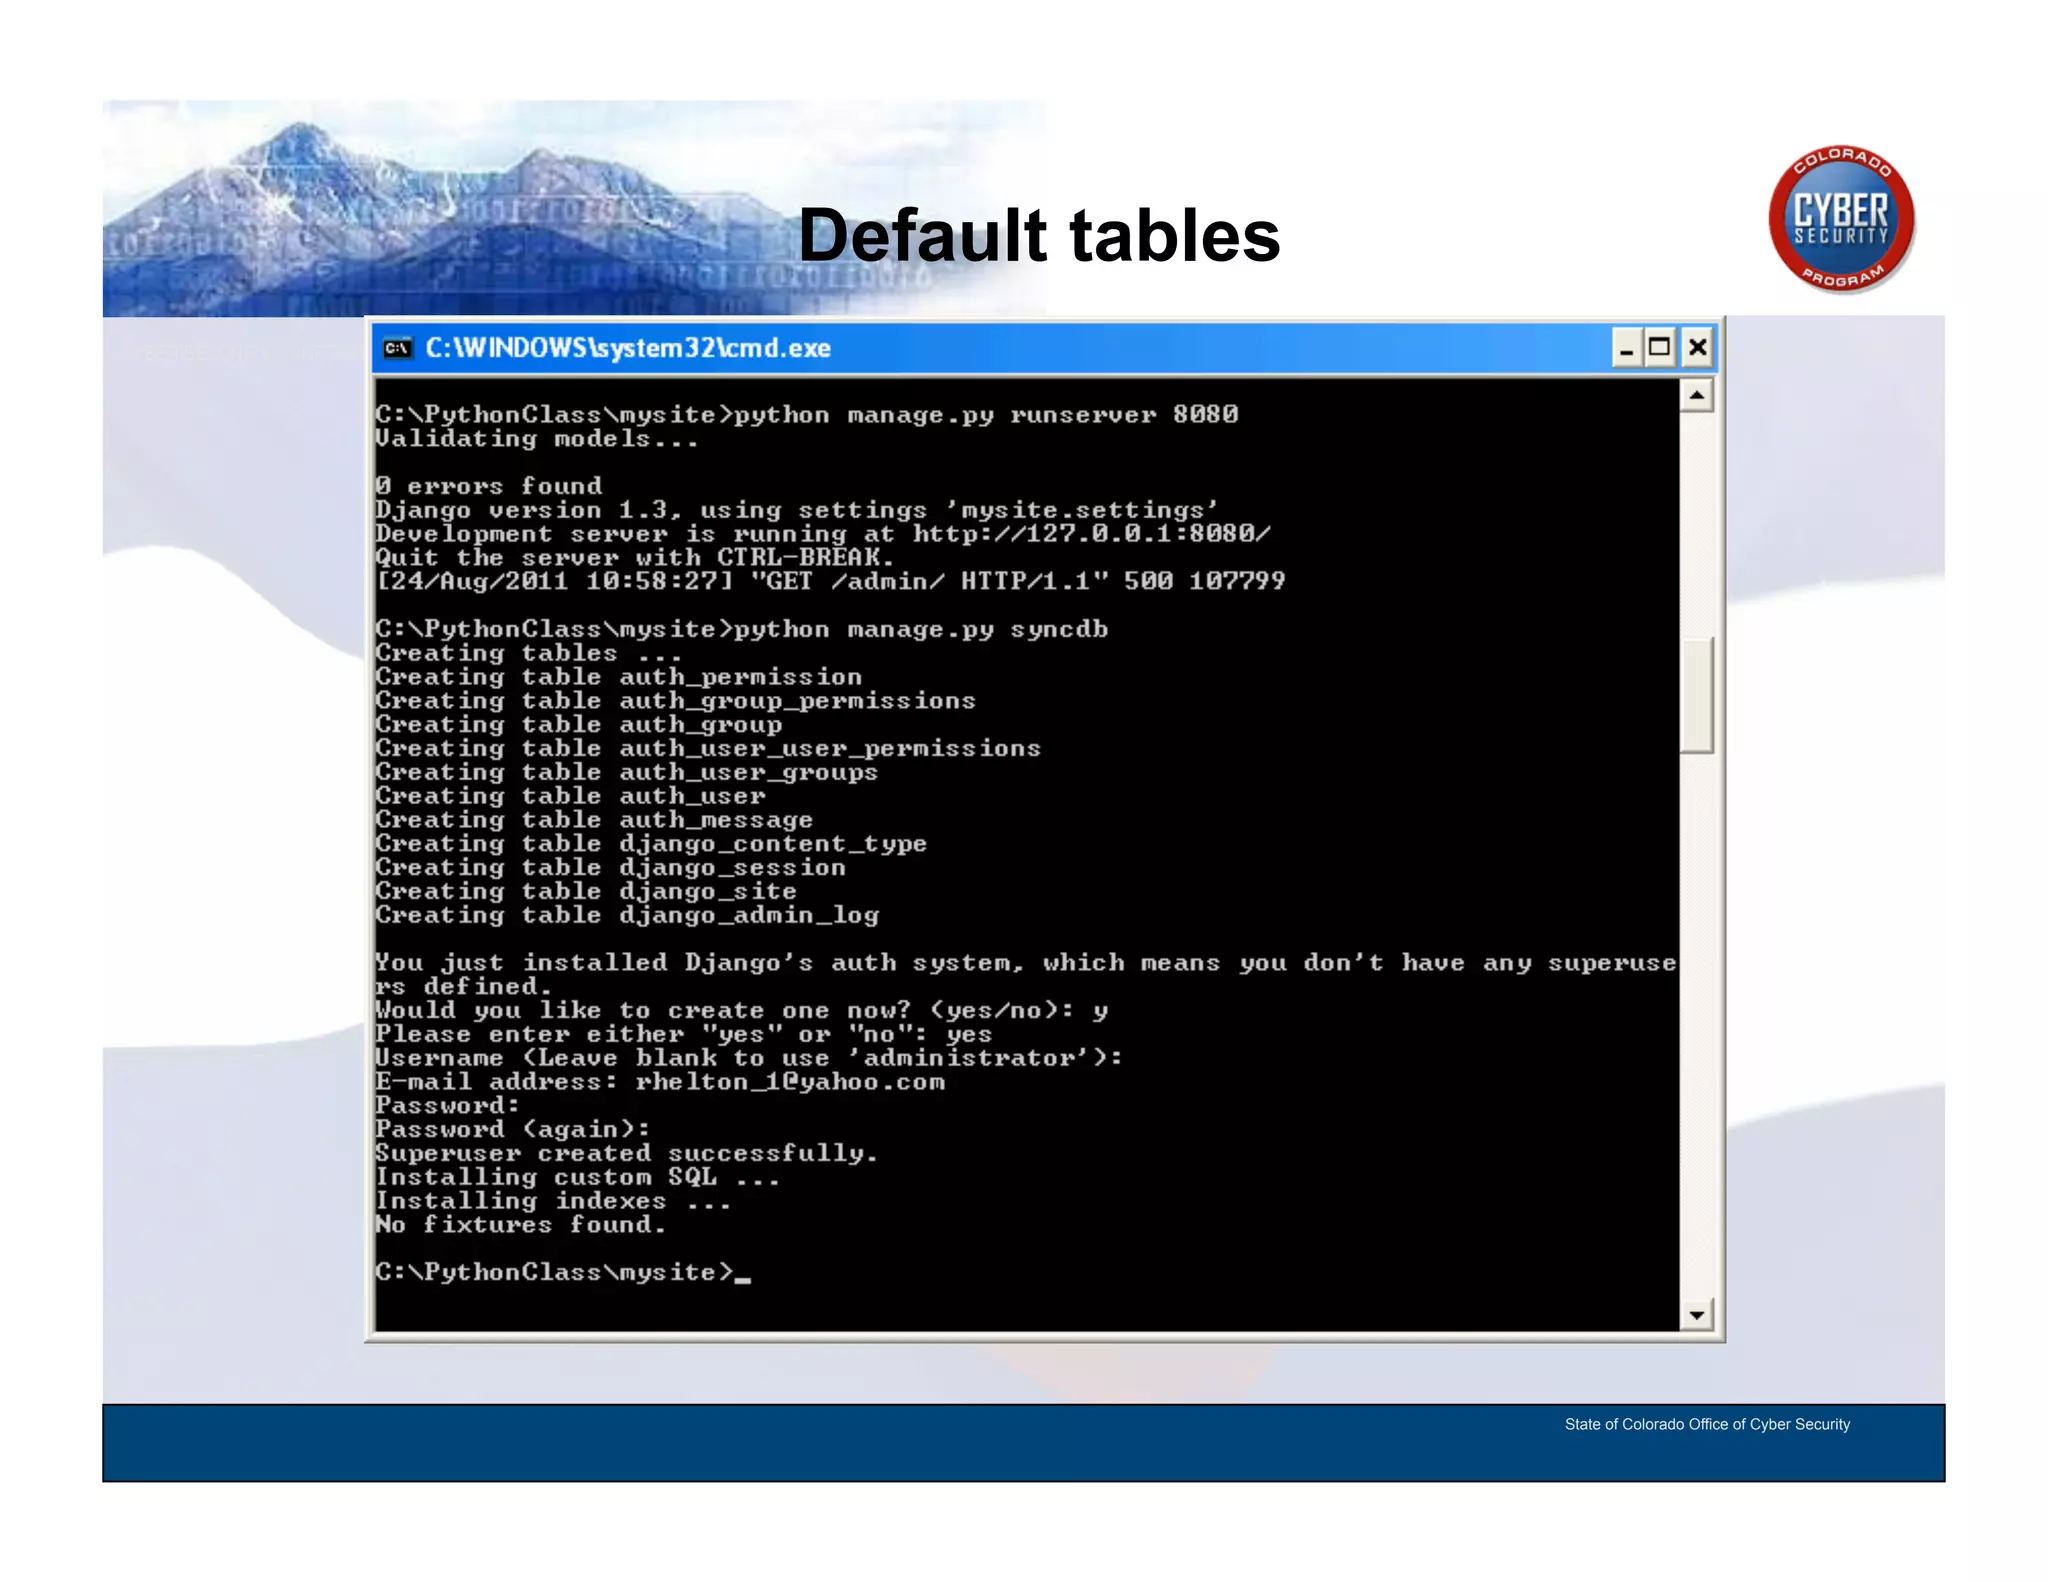Click the 'Password:' prompt line
Screen dimensions: 2048x1582
448,1106
